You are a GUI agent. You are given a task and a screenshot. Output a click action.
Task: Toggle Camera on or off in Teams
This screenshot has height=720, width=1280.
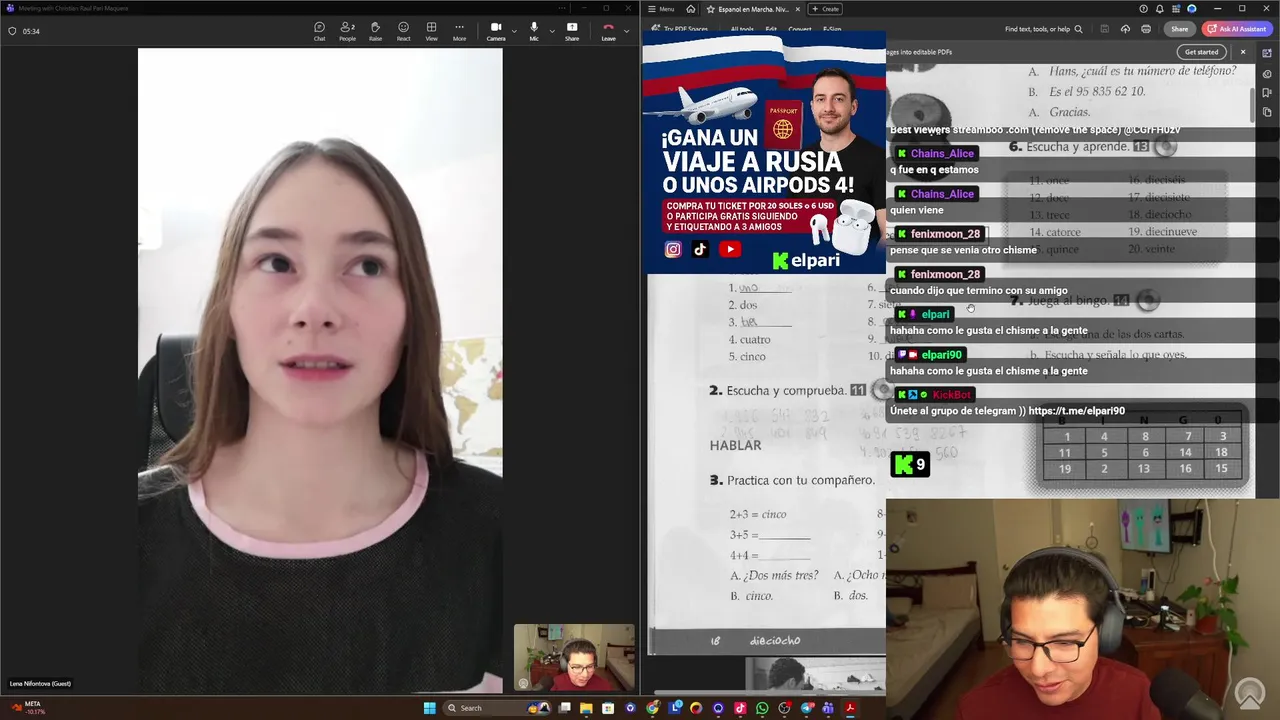point(496,31)
